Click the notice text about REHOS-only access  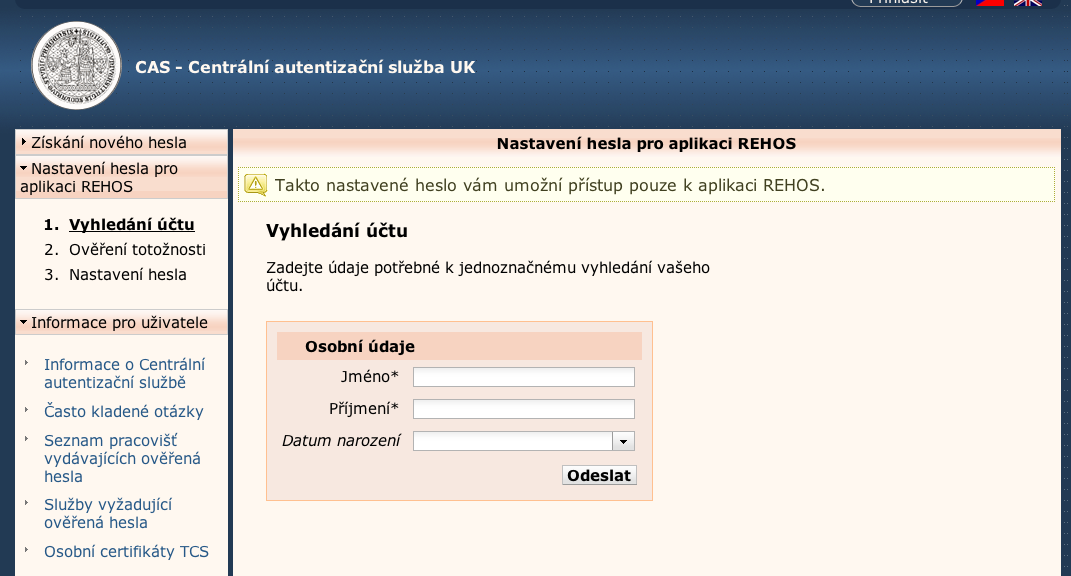(x=550, y=185)
